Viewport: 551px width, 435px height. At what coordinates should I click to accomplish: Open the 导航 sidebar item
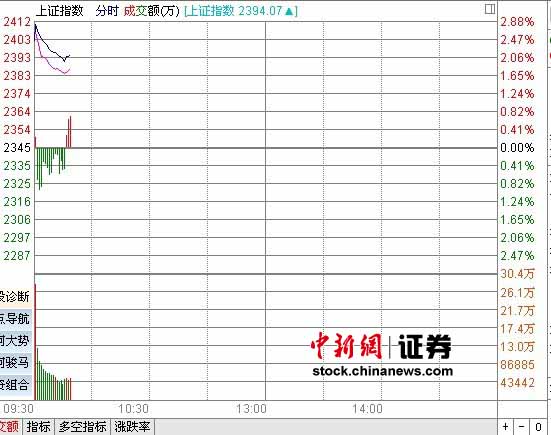(x=15, y=319)
